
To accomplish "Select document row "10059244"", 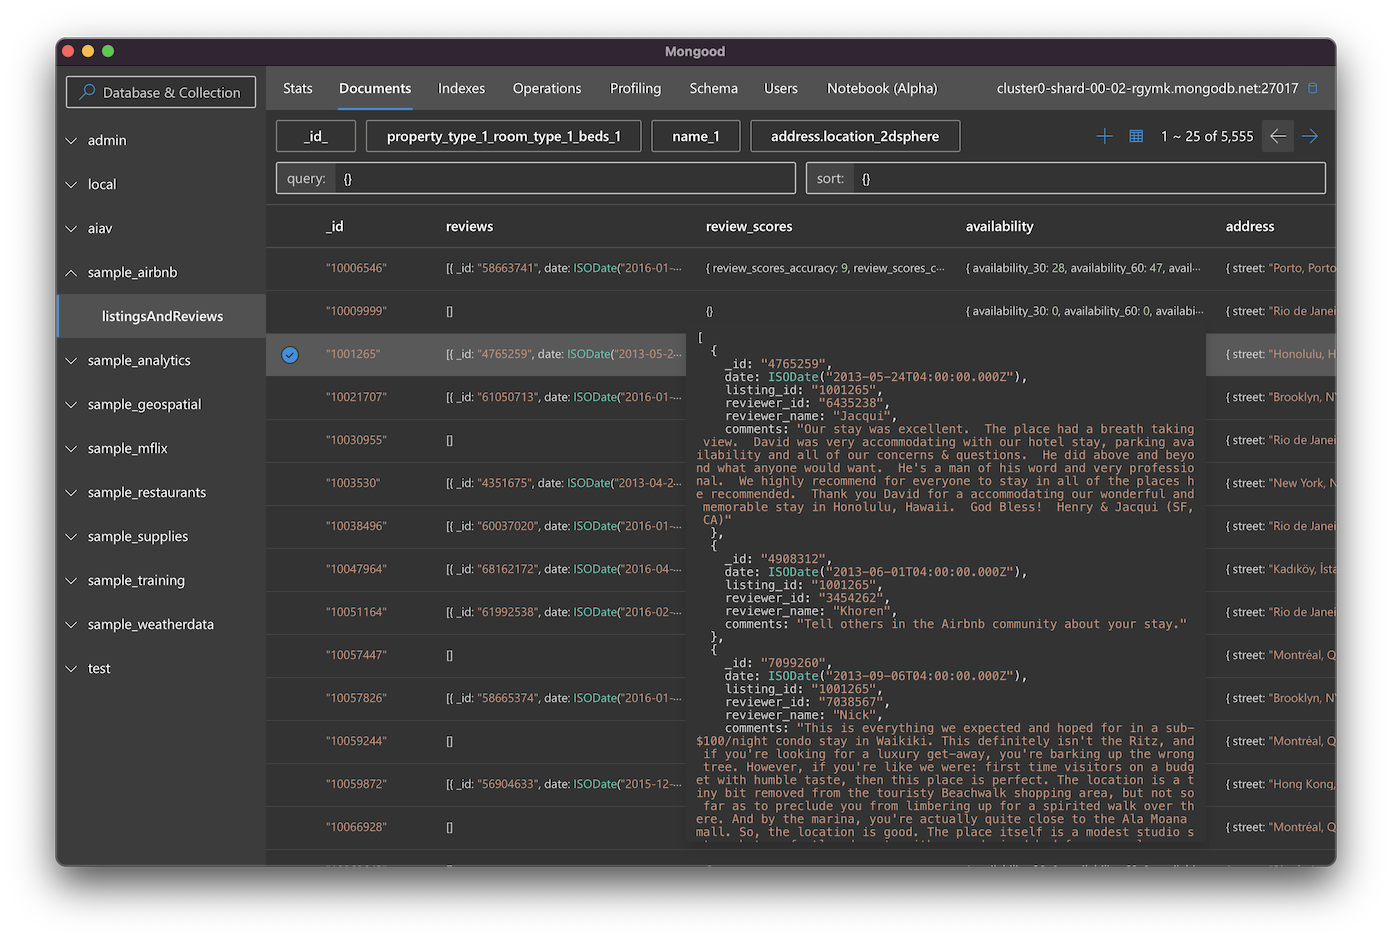I will tap(476, 741).
